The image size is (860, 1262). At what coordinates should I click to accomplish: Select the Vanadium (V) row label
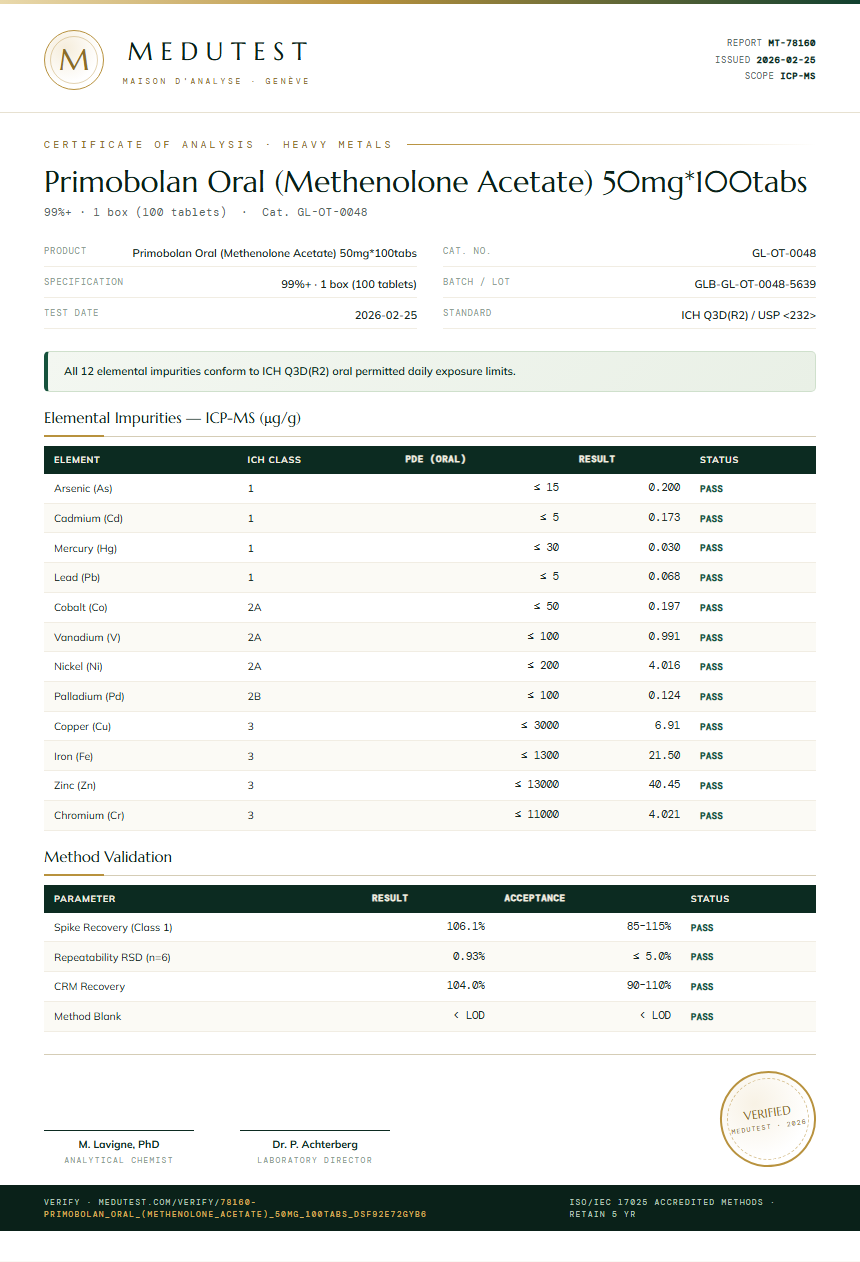point(87,637)
